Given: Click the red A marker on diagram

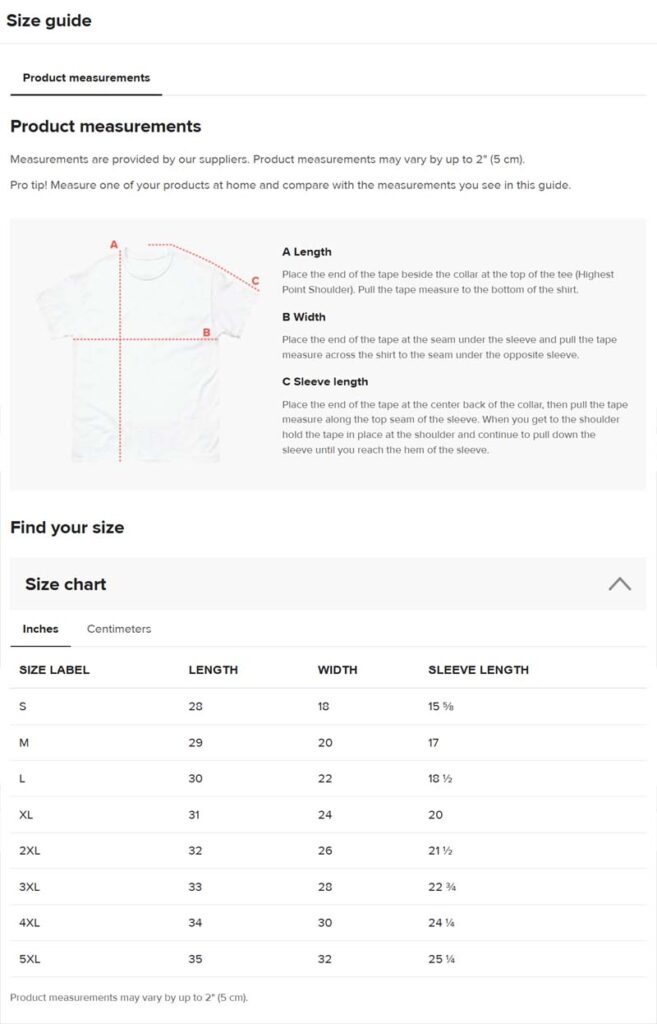Looking at the screenshot, I should click(x=114, y=244).
